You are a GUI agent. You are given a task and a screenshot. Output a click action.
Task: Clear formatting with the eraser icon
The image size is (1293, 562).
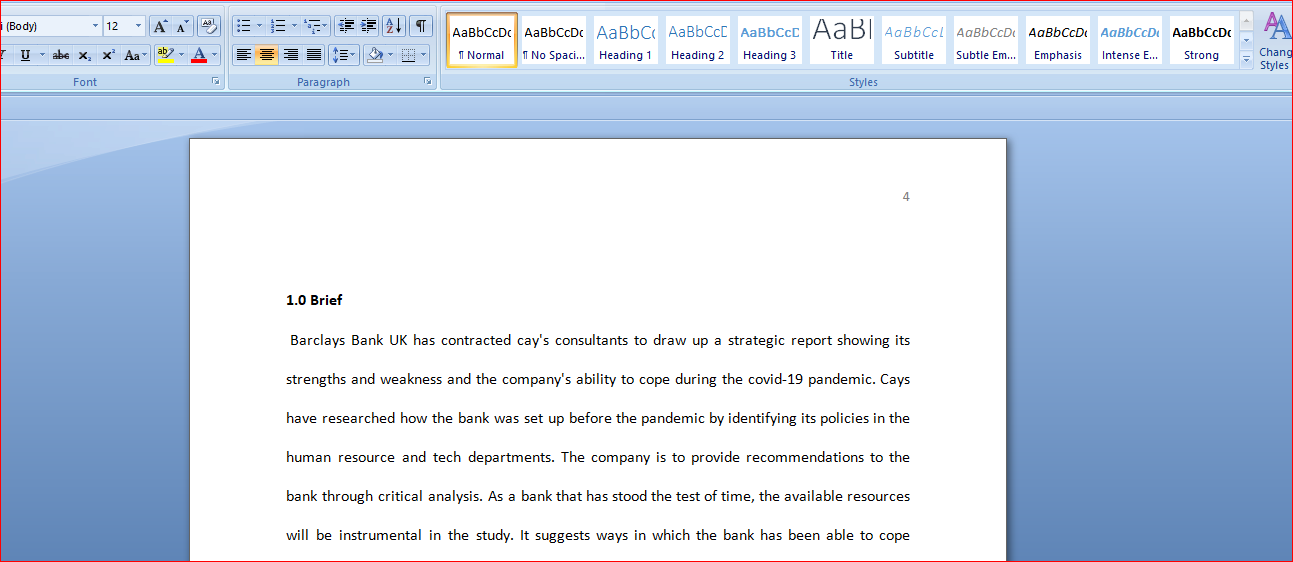point(209,27)
